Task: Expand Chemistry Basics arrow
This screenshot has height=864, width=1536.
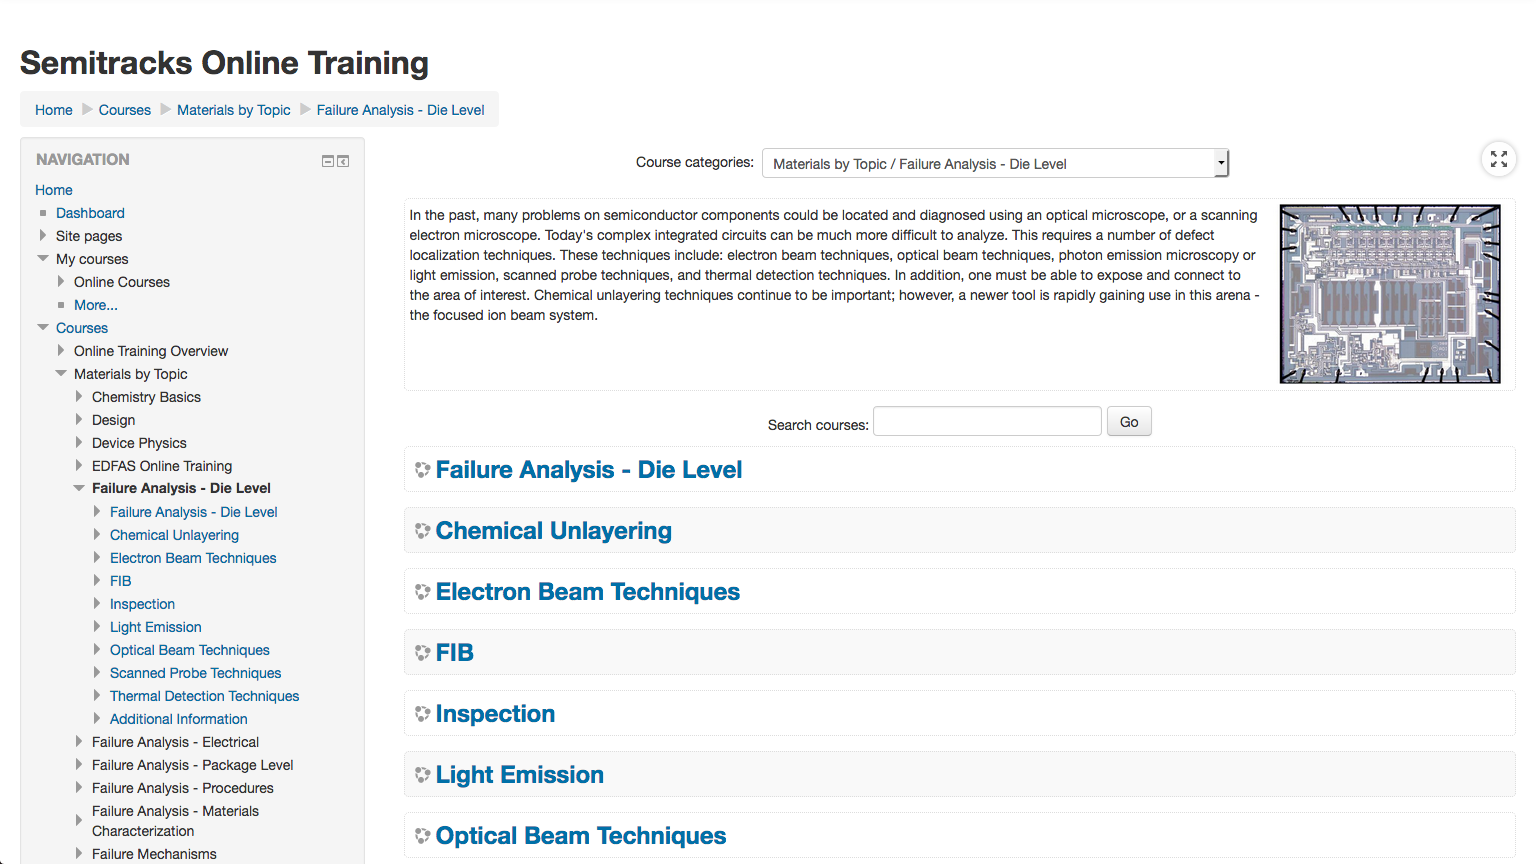Action: click(x=79, y=397)
